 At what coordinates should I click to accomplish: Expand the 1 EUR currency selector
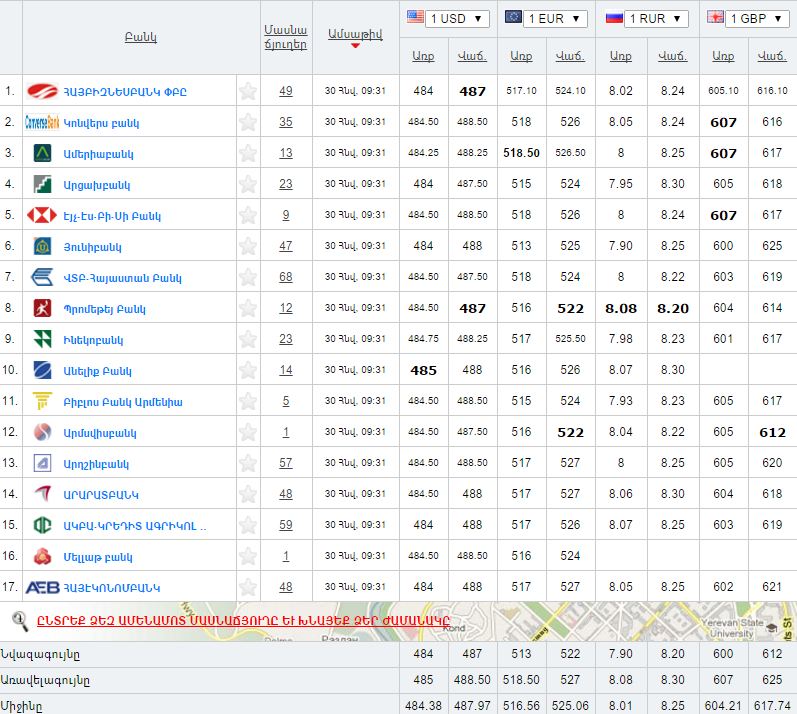546,19
